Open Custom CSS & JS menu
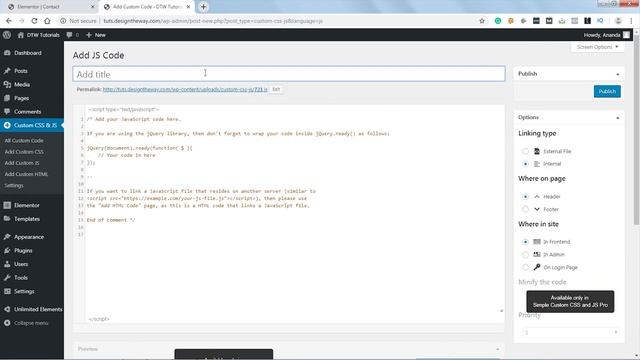This screenshot has width=640, height=360. [x=32, y=125]
